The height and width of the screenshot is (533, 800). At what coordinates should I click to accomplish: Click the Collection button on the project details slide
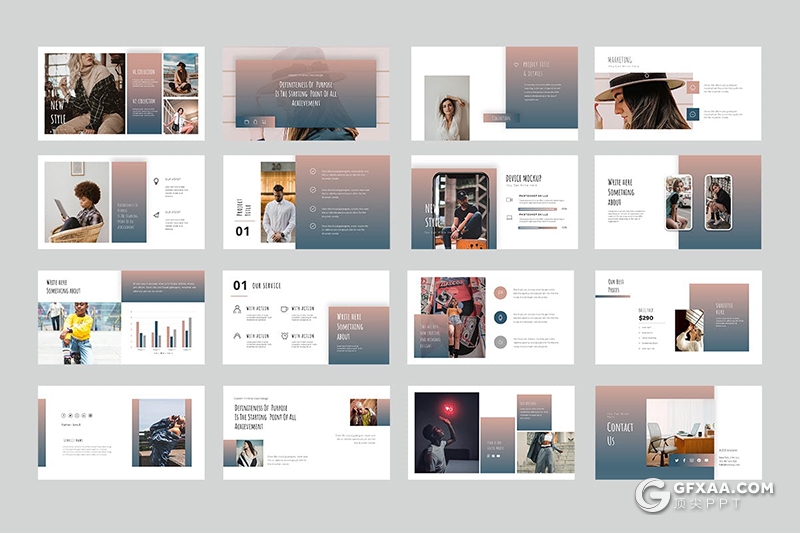[x=501, y=118]
